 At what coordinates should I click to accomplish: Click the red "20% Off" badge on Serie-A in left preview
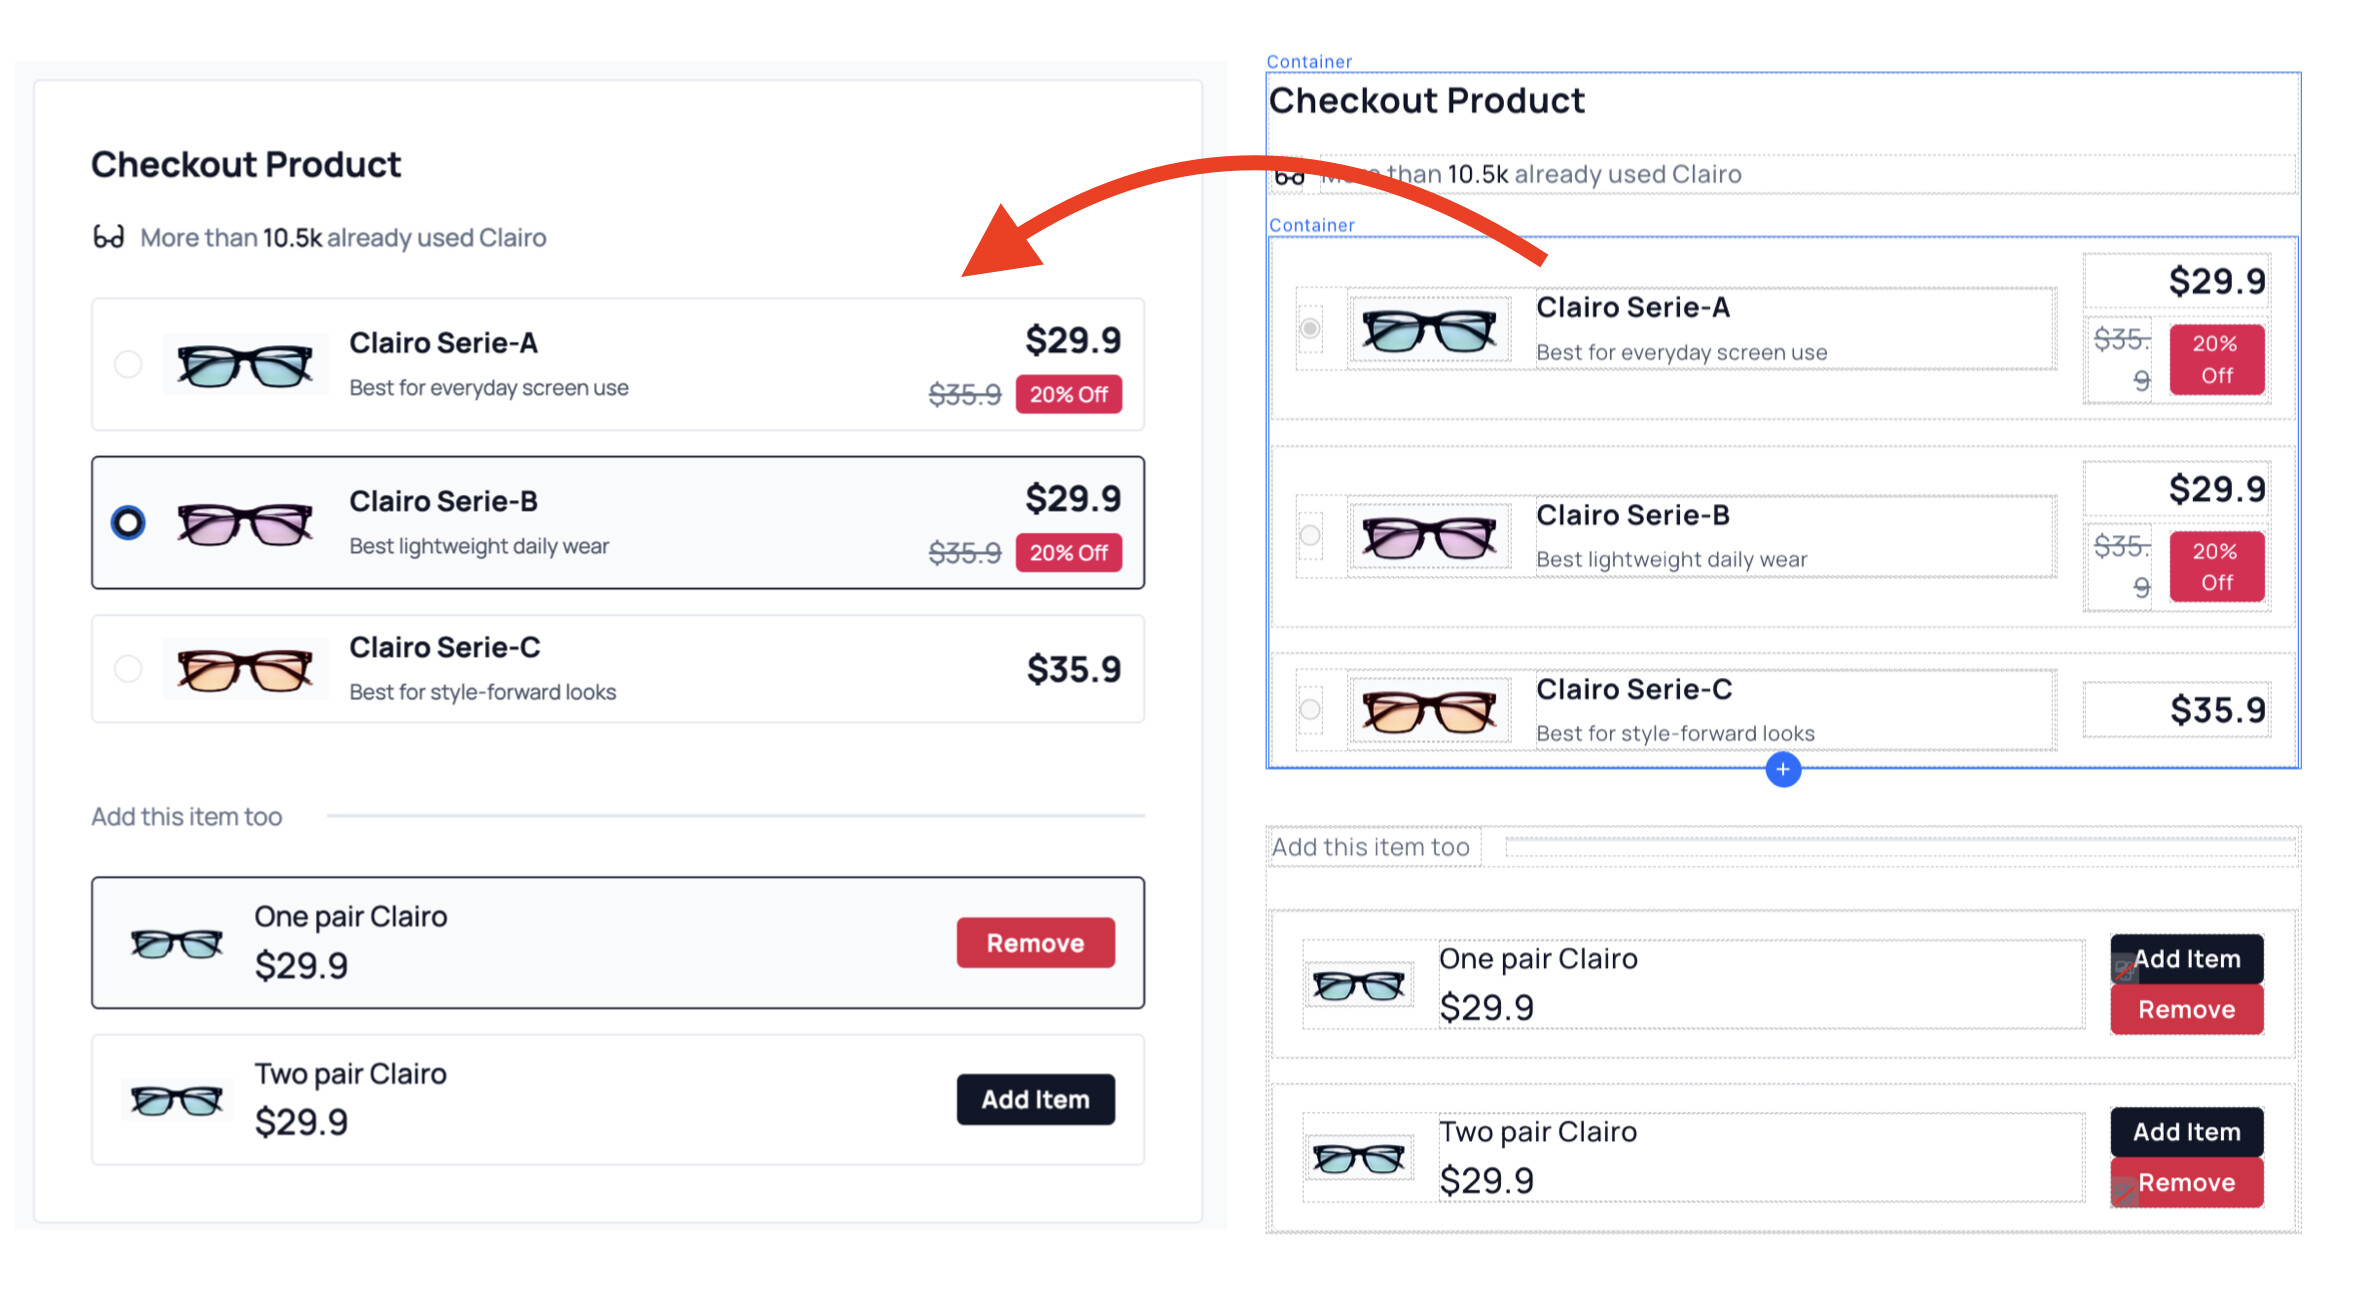[x=1068, y=395]
